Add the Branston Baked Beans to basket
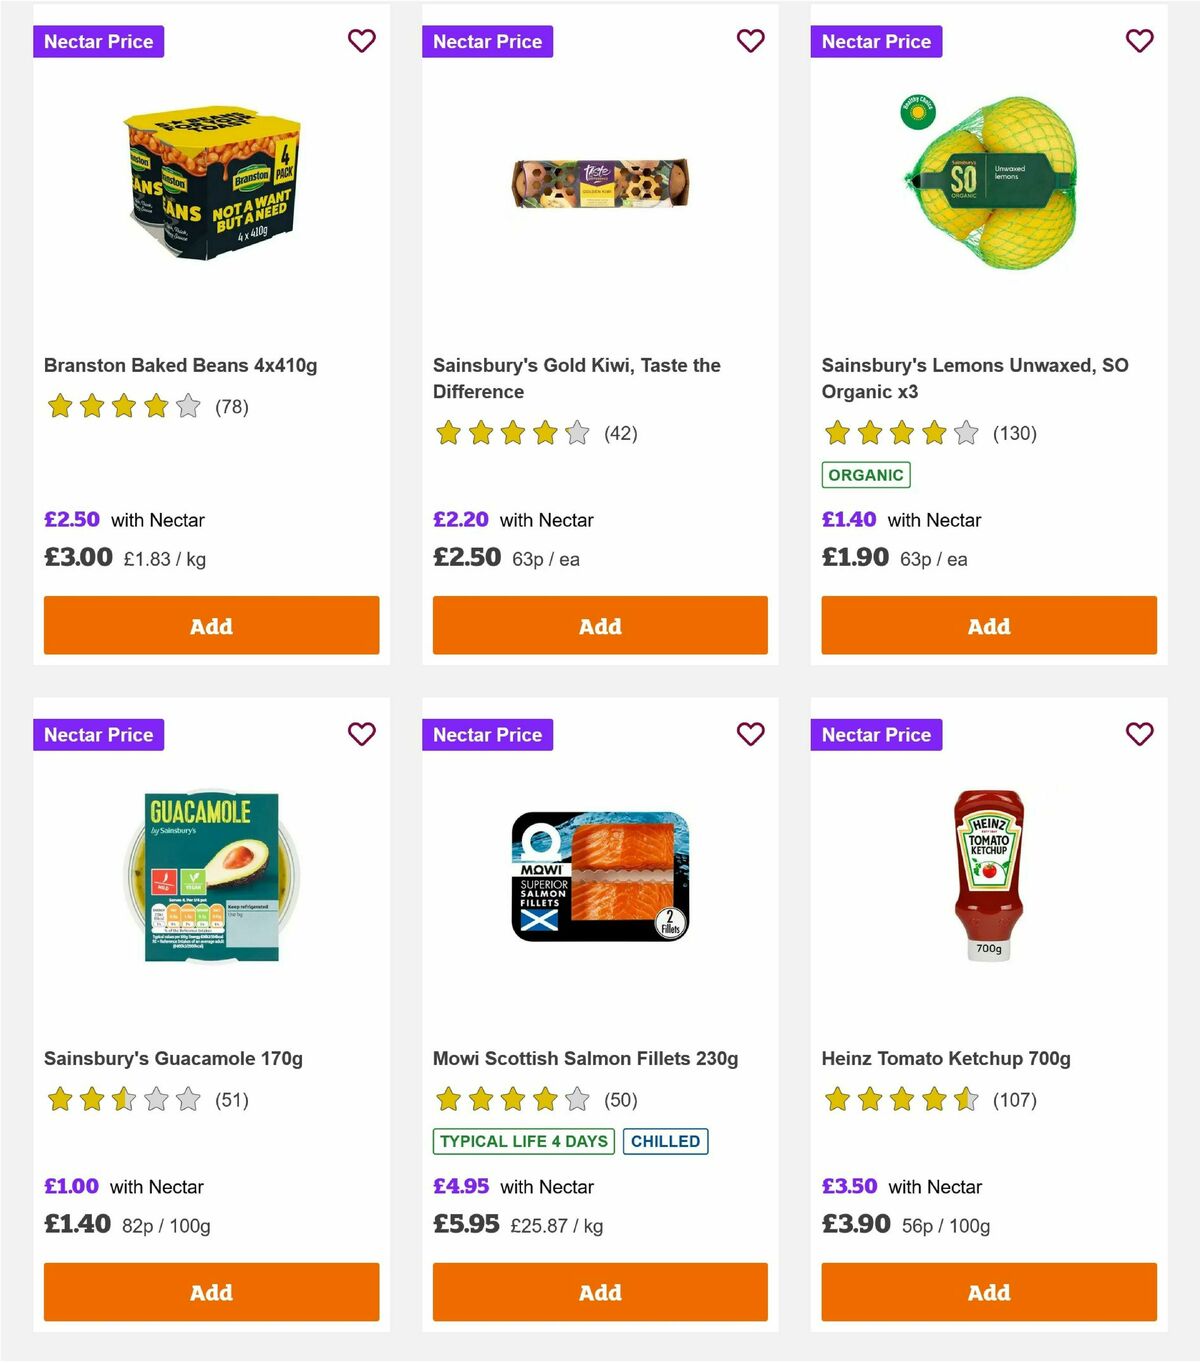This screenshot has width=1200, height=1363. [x=211, y=625]
